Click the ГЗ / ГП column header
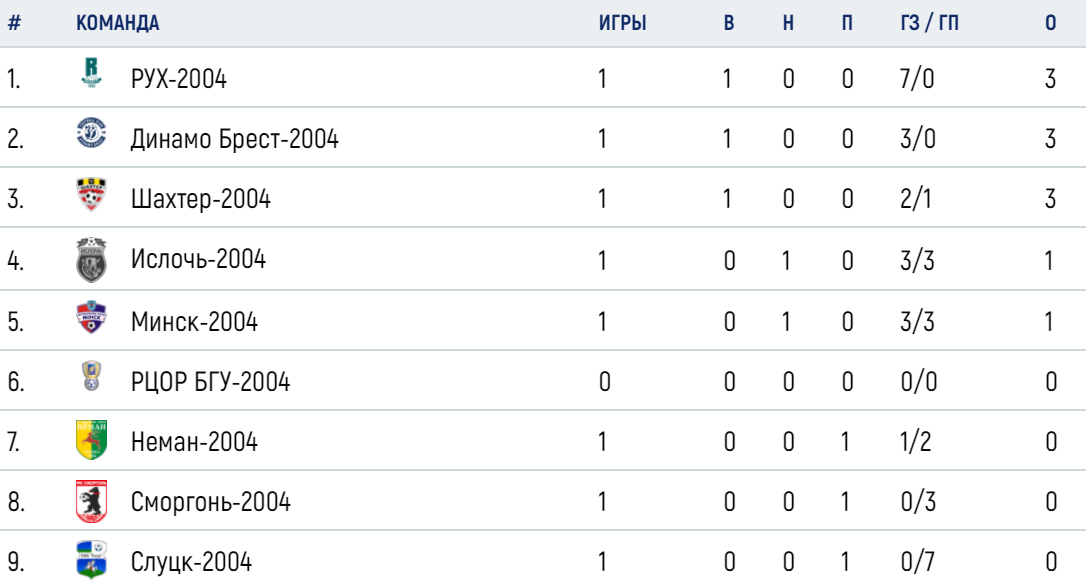The height and width of the screenshot is (585, 1086). [x=929, y=23]
